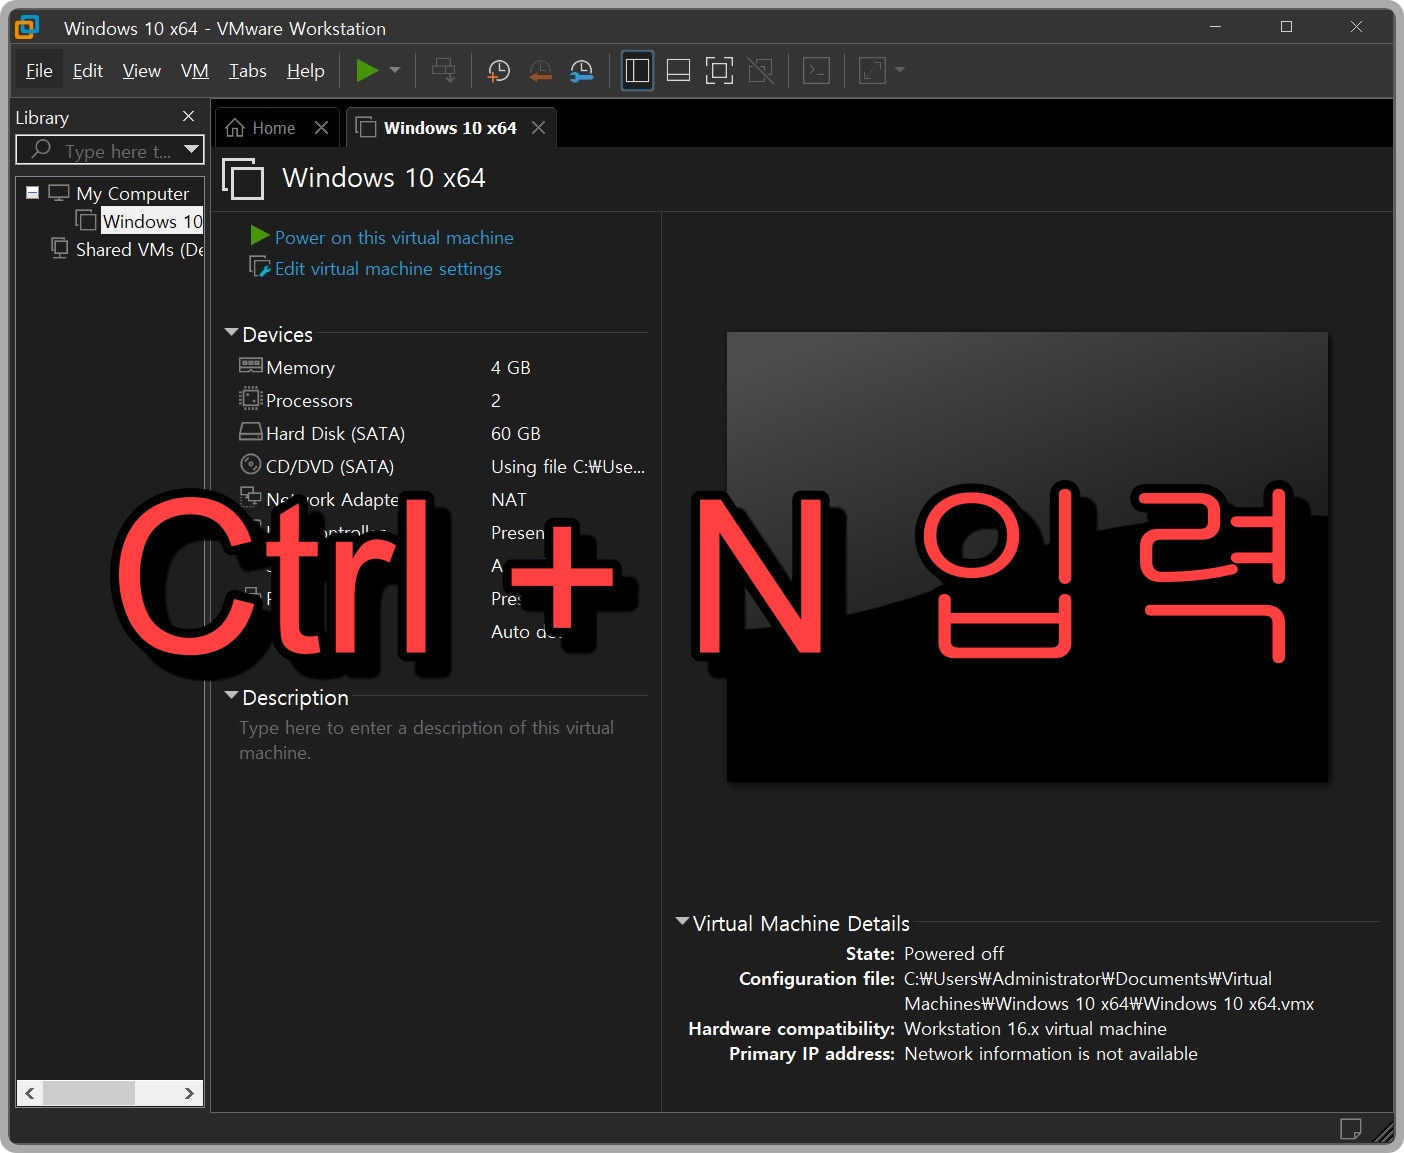This screenshot has width=1404, height=1153.
Task: Click the CD/DVD disc icon
Action: tap(250, 464)
